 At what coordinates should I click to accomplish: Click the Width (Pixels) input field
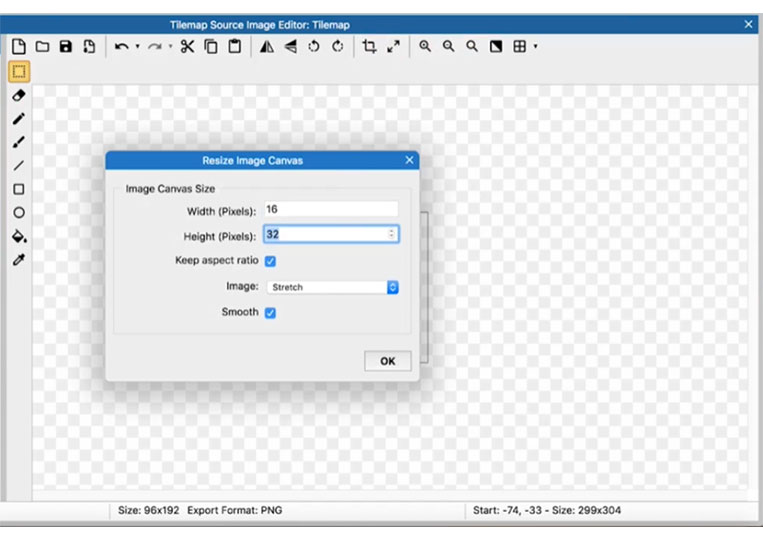point(331,209)
